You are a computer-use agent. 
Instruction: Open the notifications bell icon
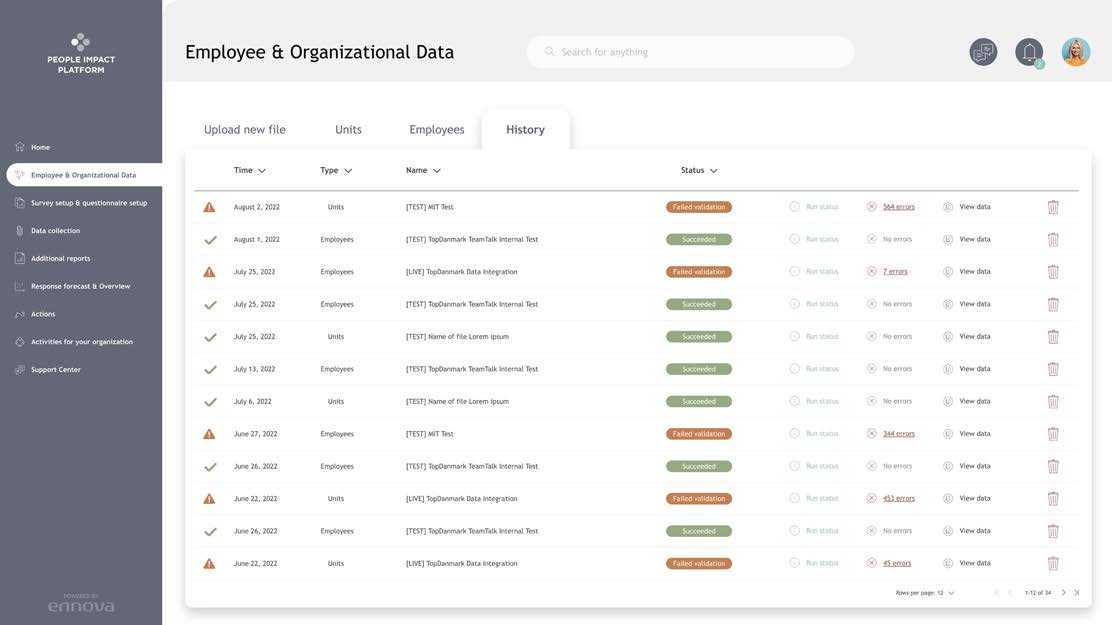1028,52
